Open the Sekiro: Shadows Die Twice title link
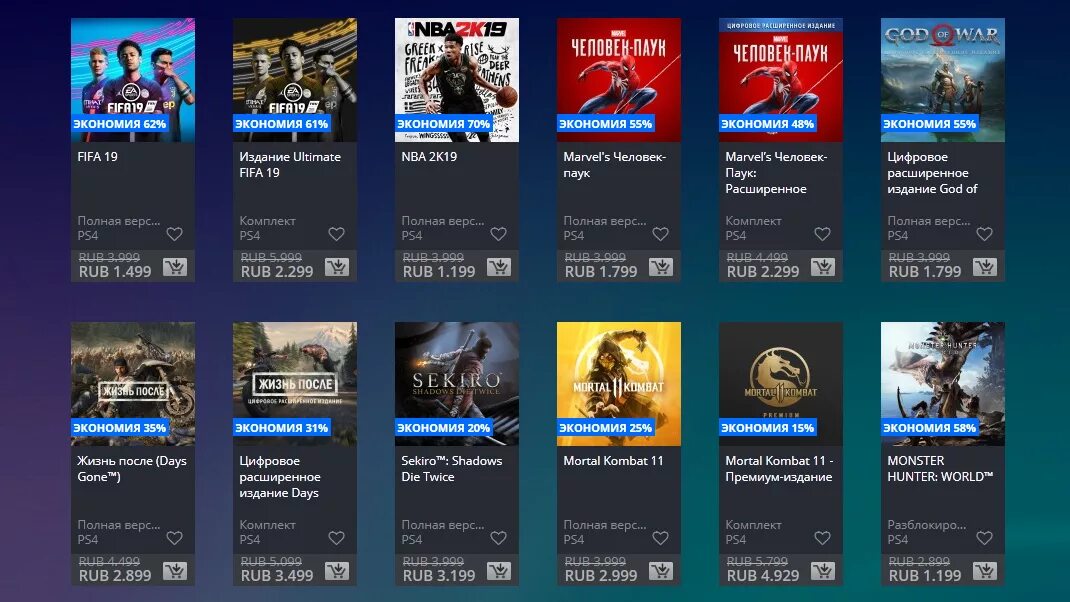This screenshot has width=1070, height=602. point(452,469)
